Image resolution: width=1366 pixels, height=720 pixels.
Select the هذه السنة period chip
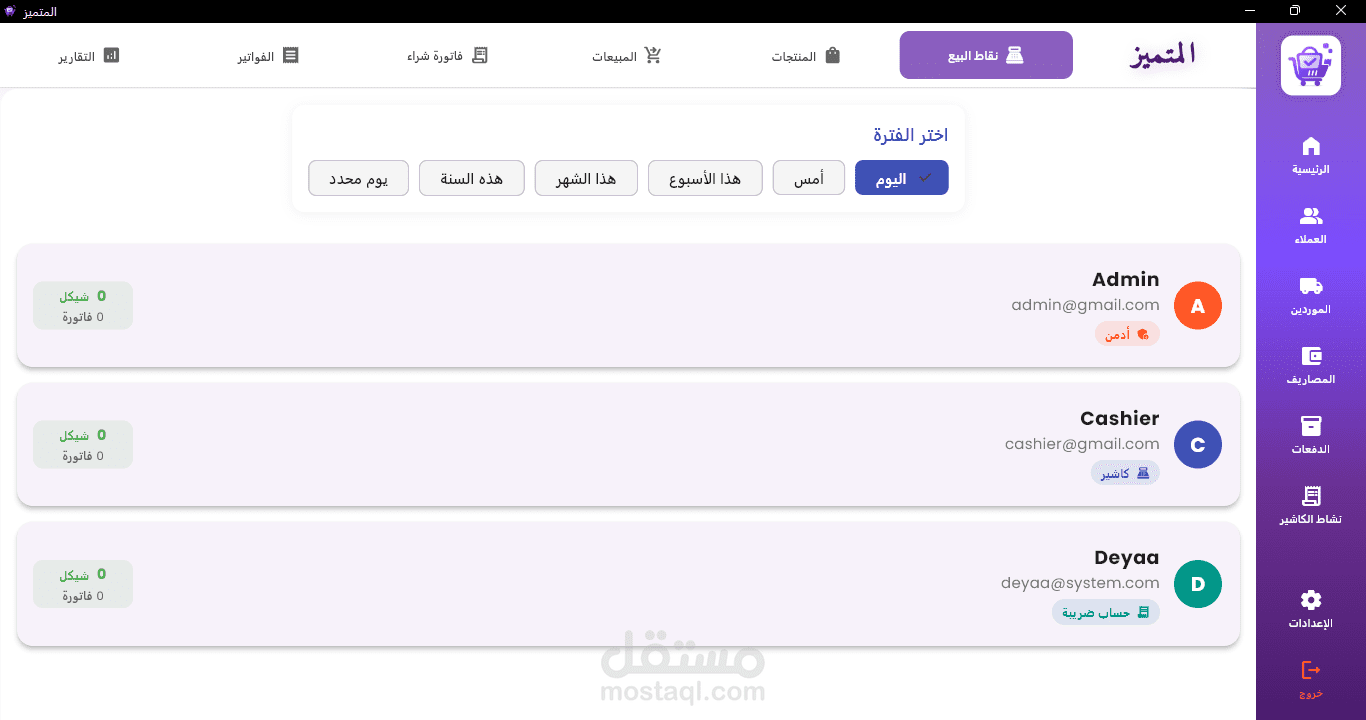point(472,178)
